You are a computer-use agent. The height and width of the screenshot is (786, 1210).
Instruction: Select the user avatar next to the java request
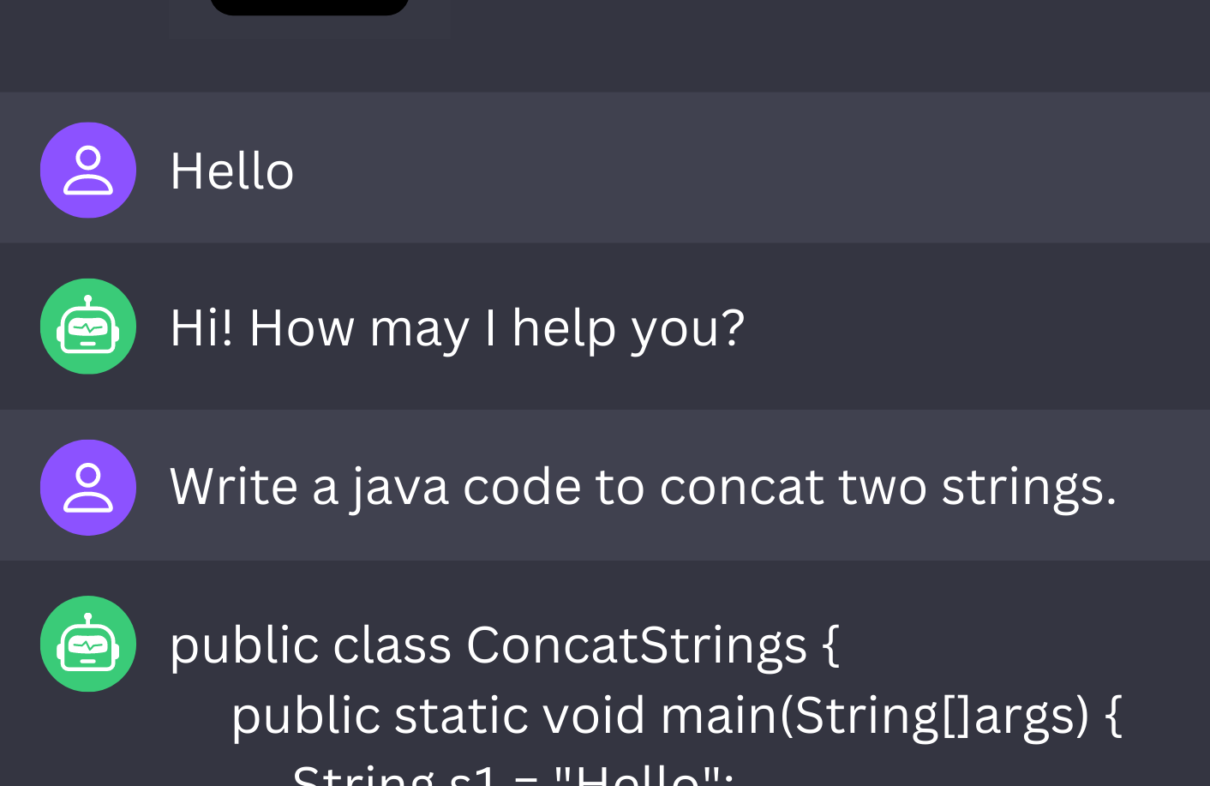pyautogui.click(x=88, y=487)
